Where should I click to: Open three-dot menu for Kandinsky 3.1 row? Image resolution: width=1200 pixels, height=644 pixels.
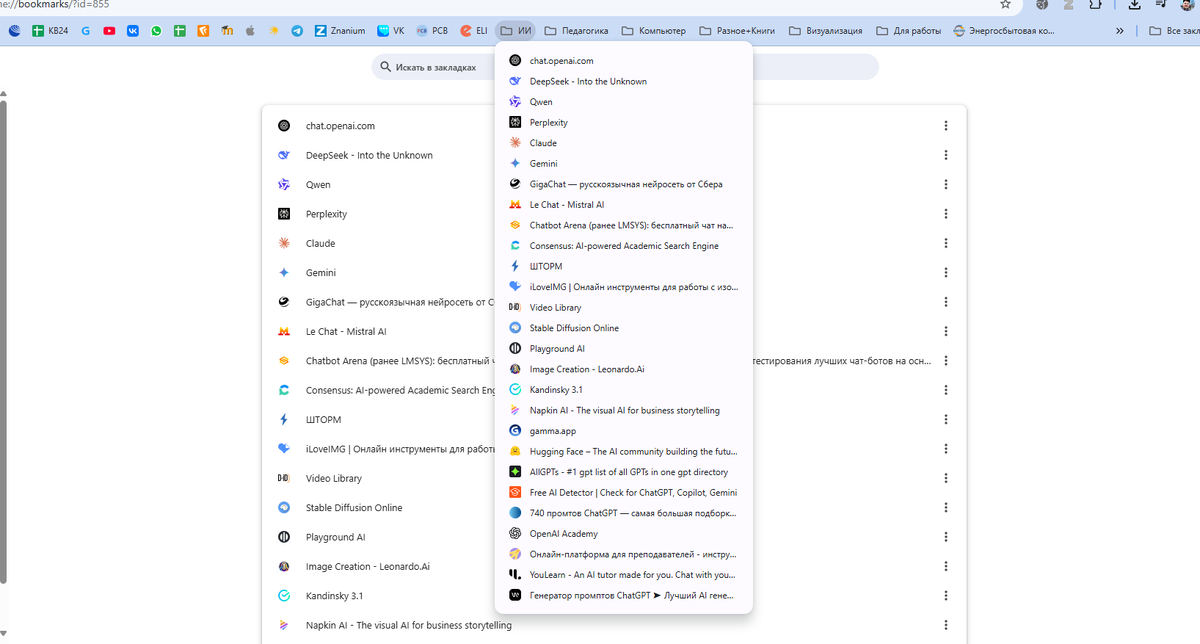tap(945, 595)
